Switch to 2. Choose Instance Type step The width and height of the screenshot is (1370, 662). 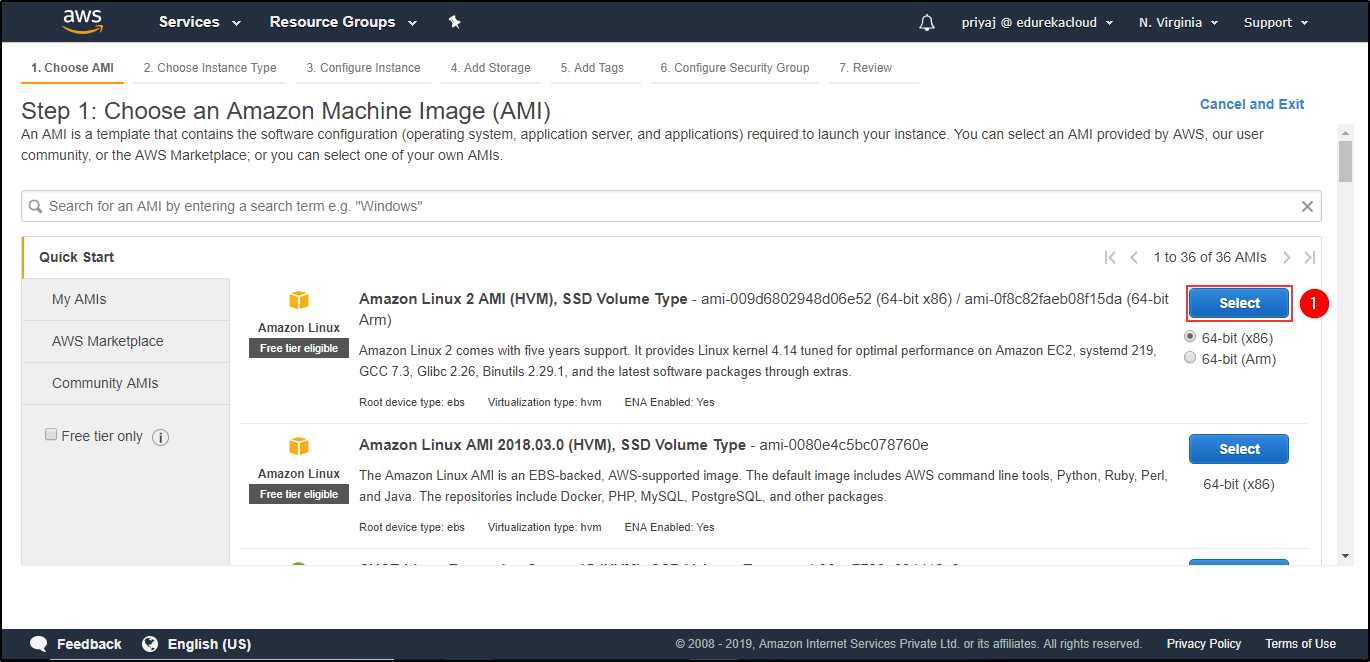(x=210, y=68)
